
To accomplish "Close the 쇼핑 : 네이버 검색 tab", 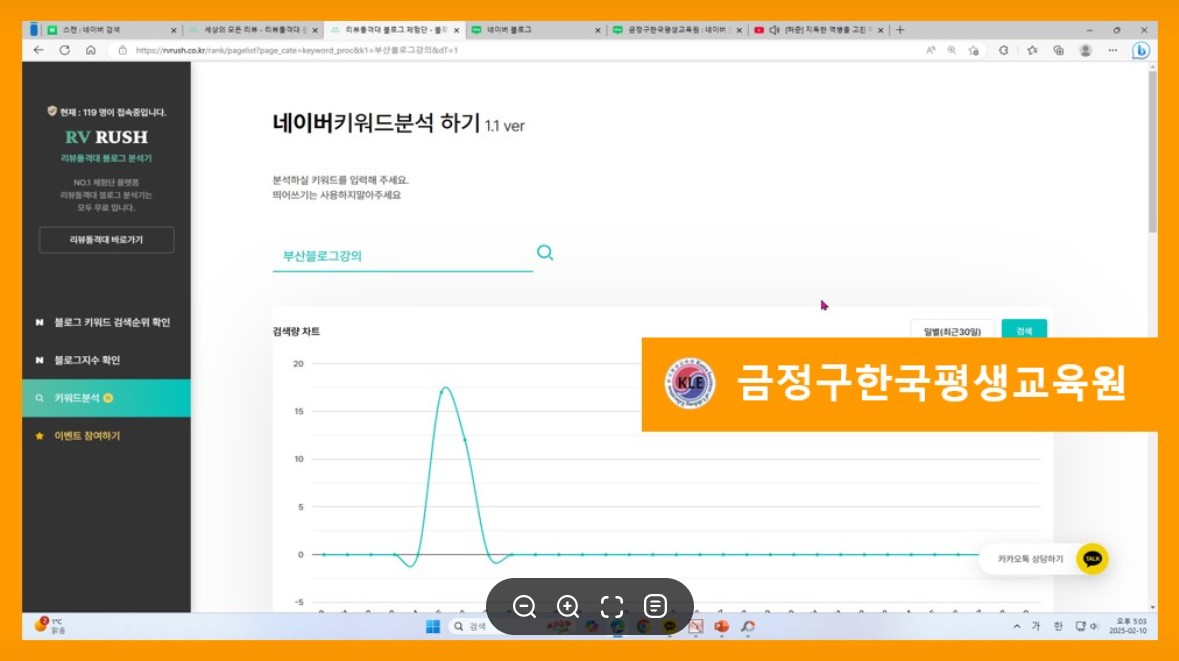I will point(174,30).
